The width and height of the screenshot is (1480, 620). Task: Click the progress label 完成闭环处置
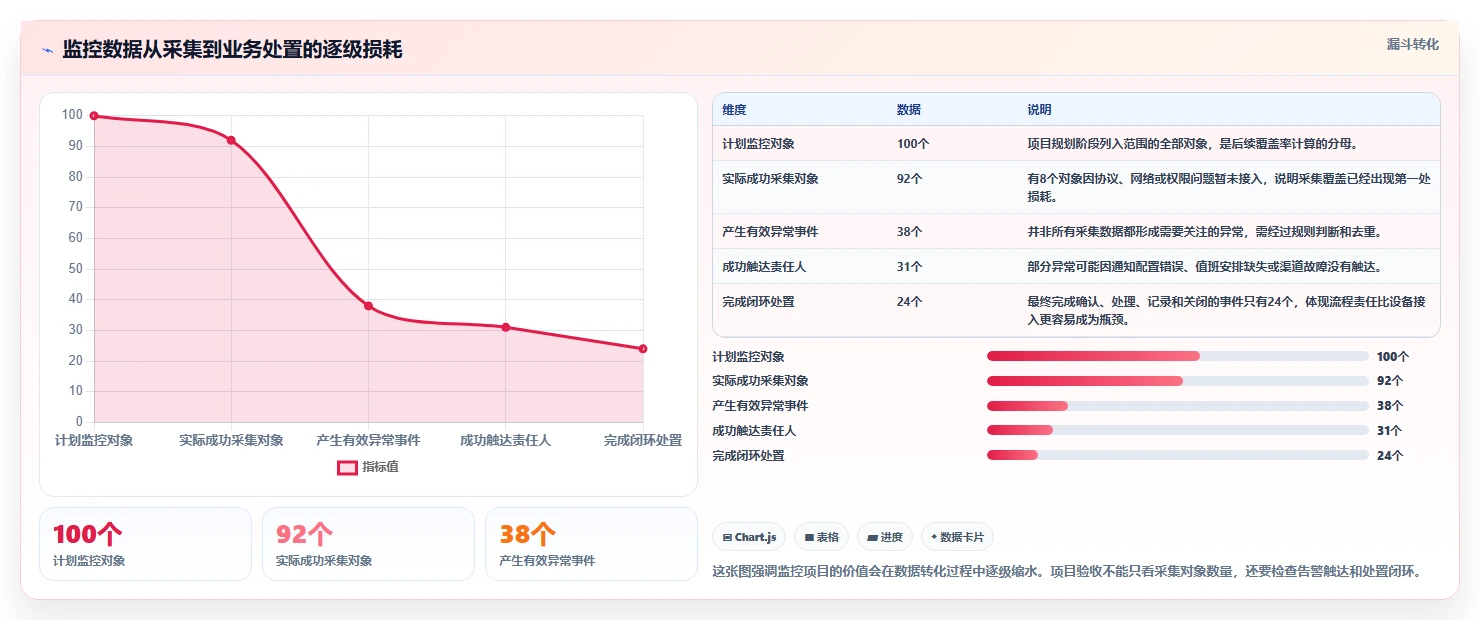point(748,455)
